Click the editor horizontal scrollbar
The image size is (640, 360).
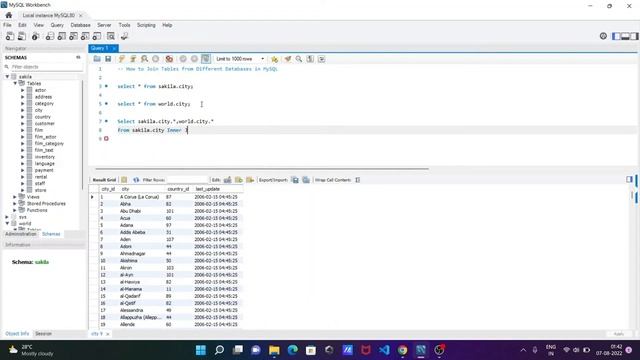click(262, 169)
